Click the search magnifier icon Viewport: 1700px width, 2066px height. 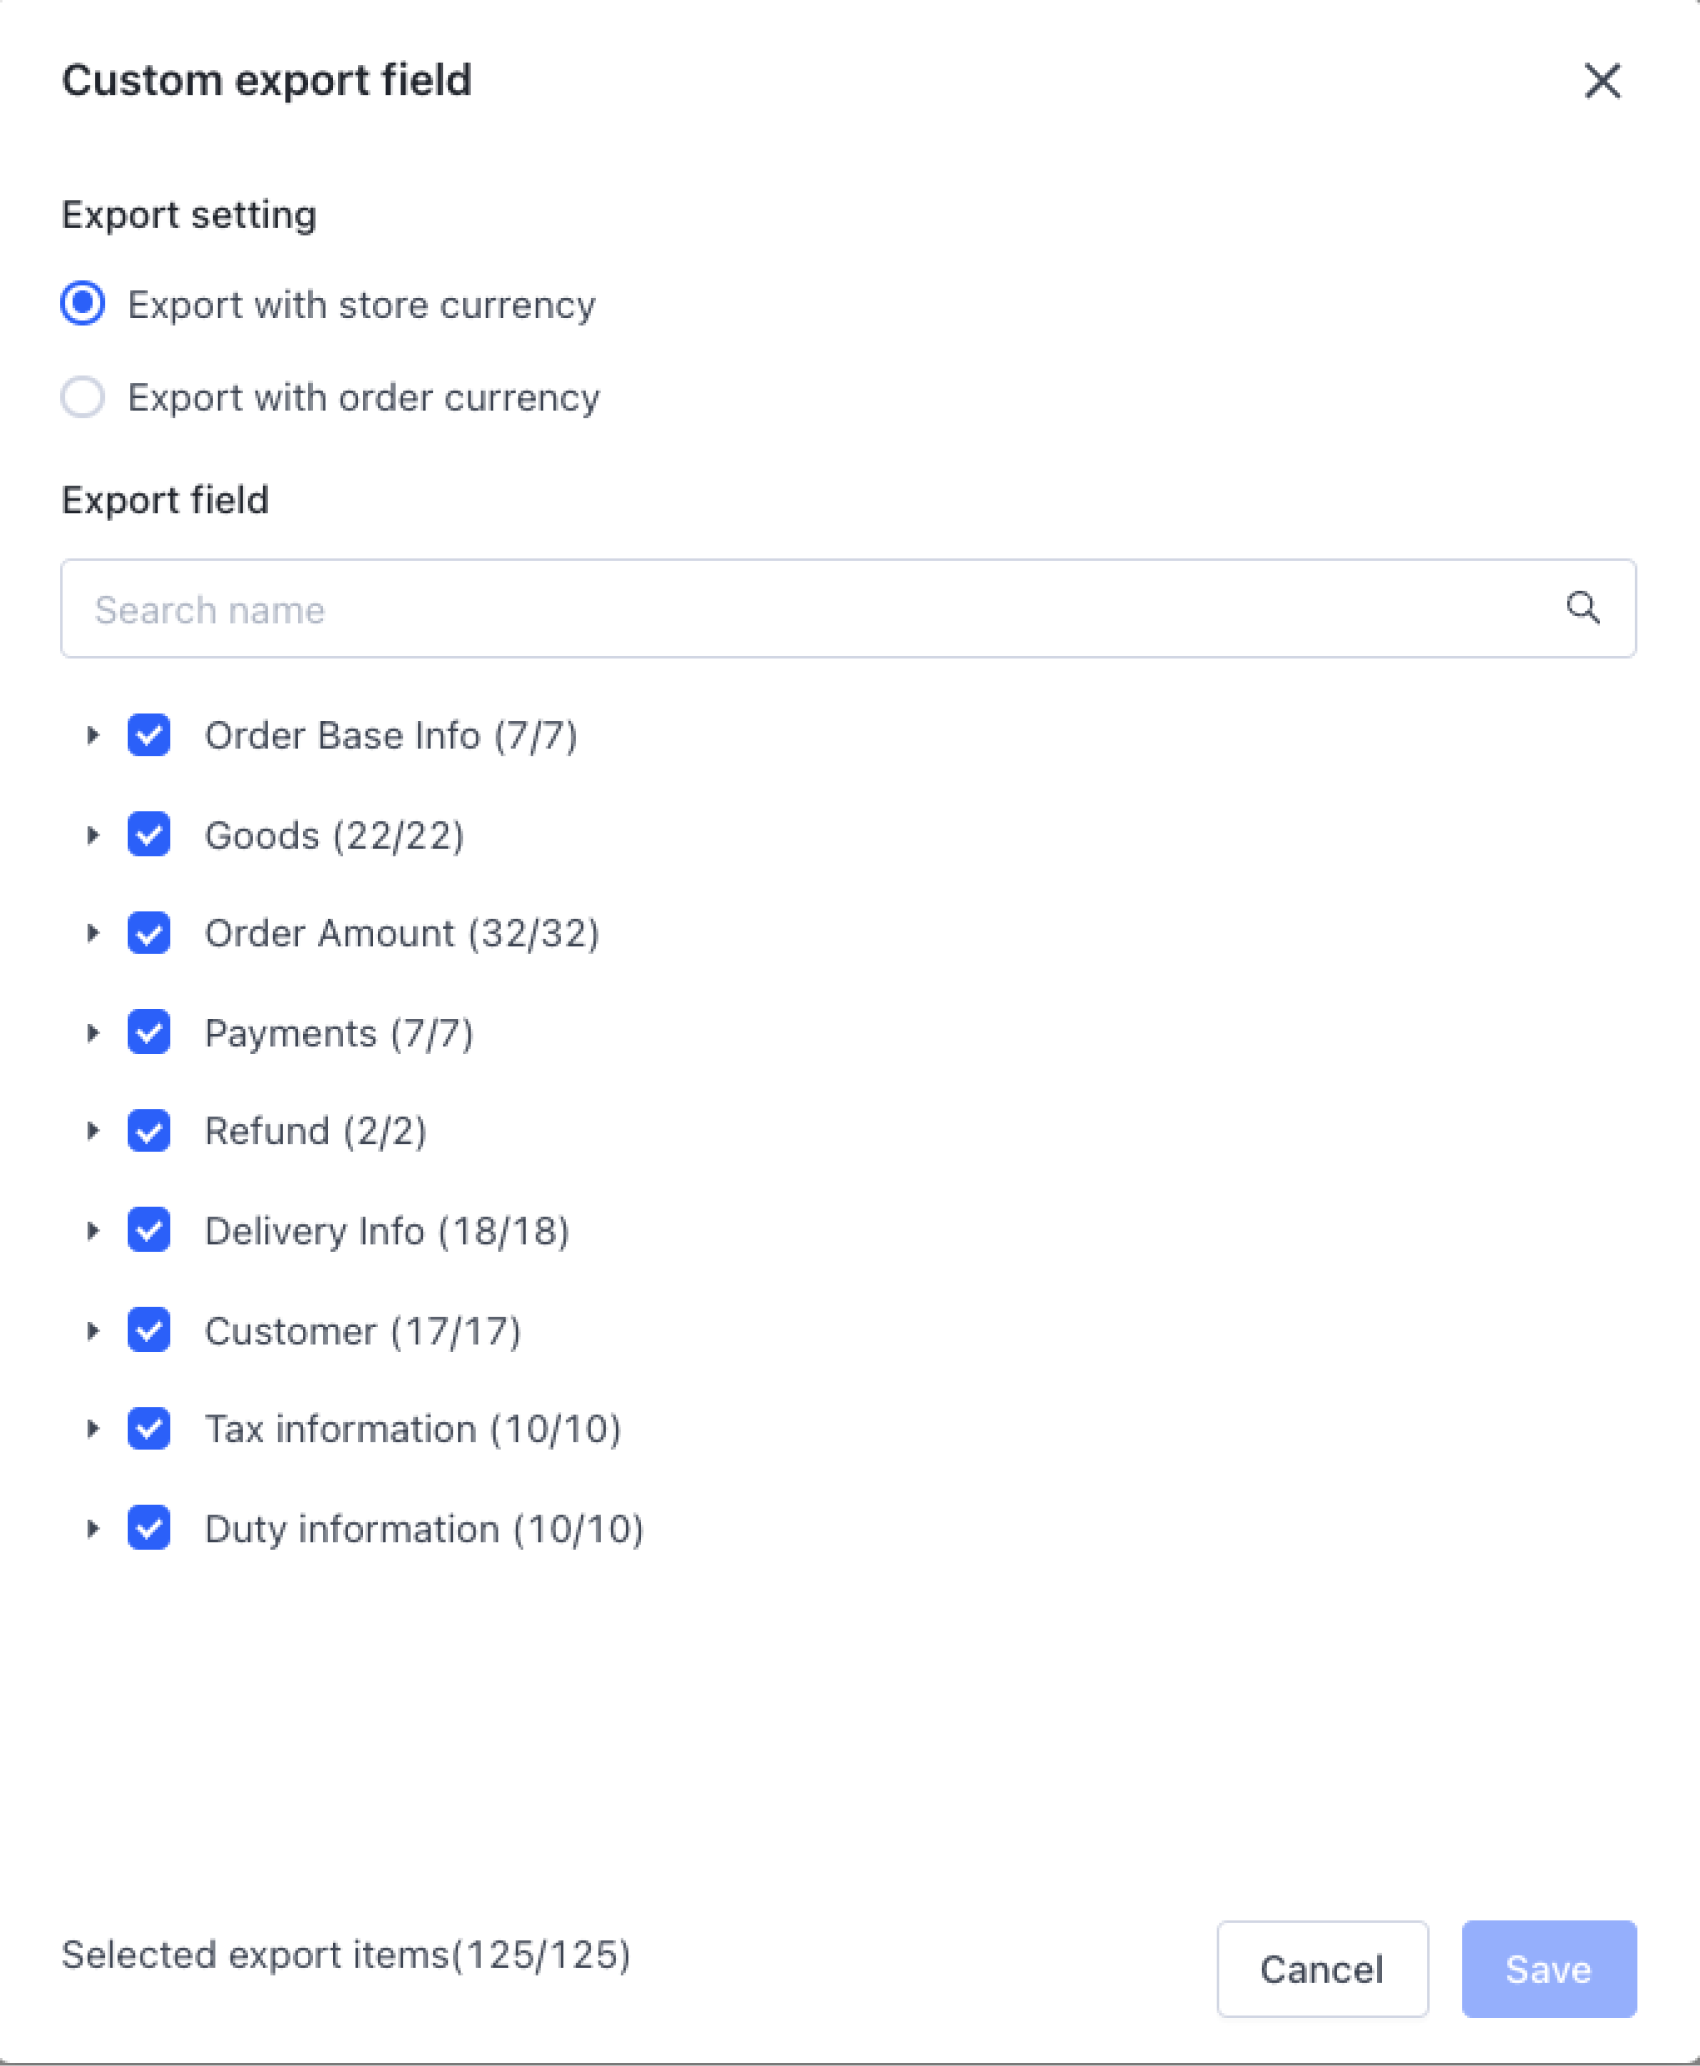tap(1582, 608)
